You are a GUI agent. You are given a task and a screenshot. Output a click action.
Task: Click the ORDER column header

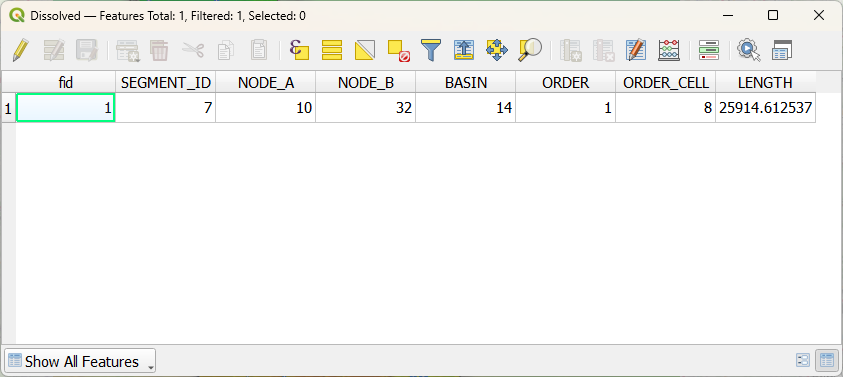pos(566,82)
